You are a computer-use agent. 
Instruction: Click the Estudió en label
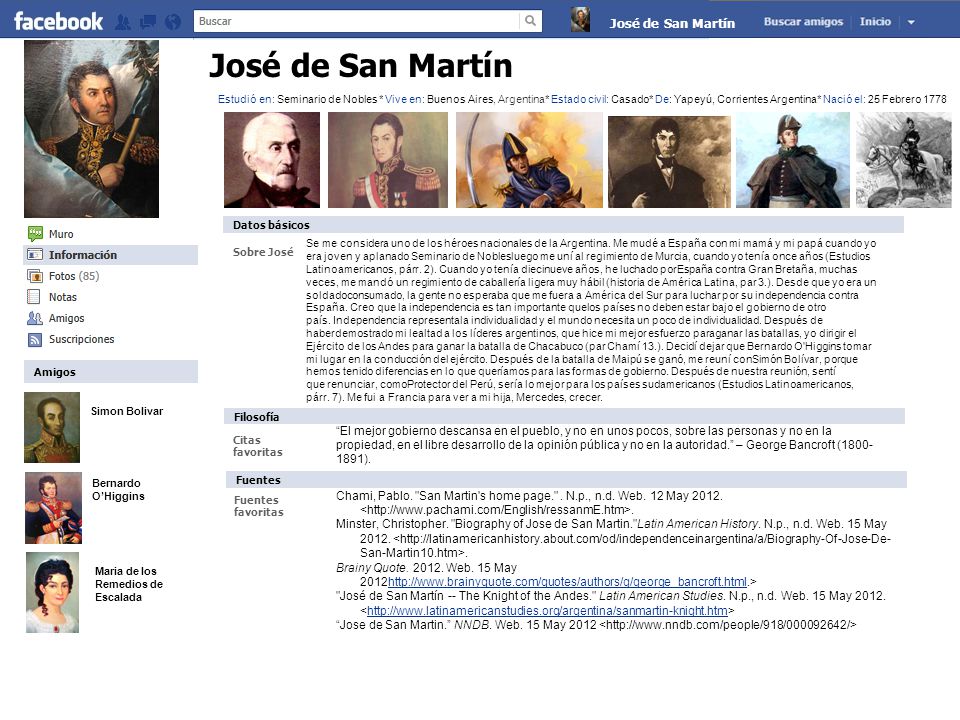point(246,99)
